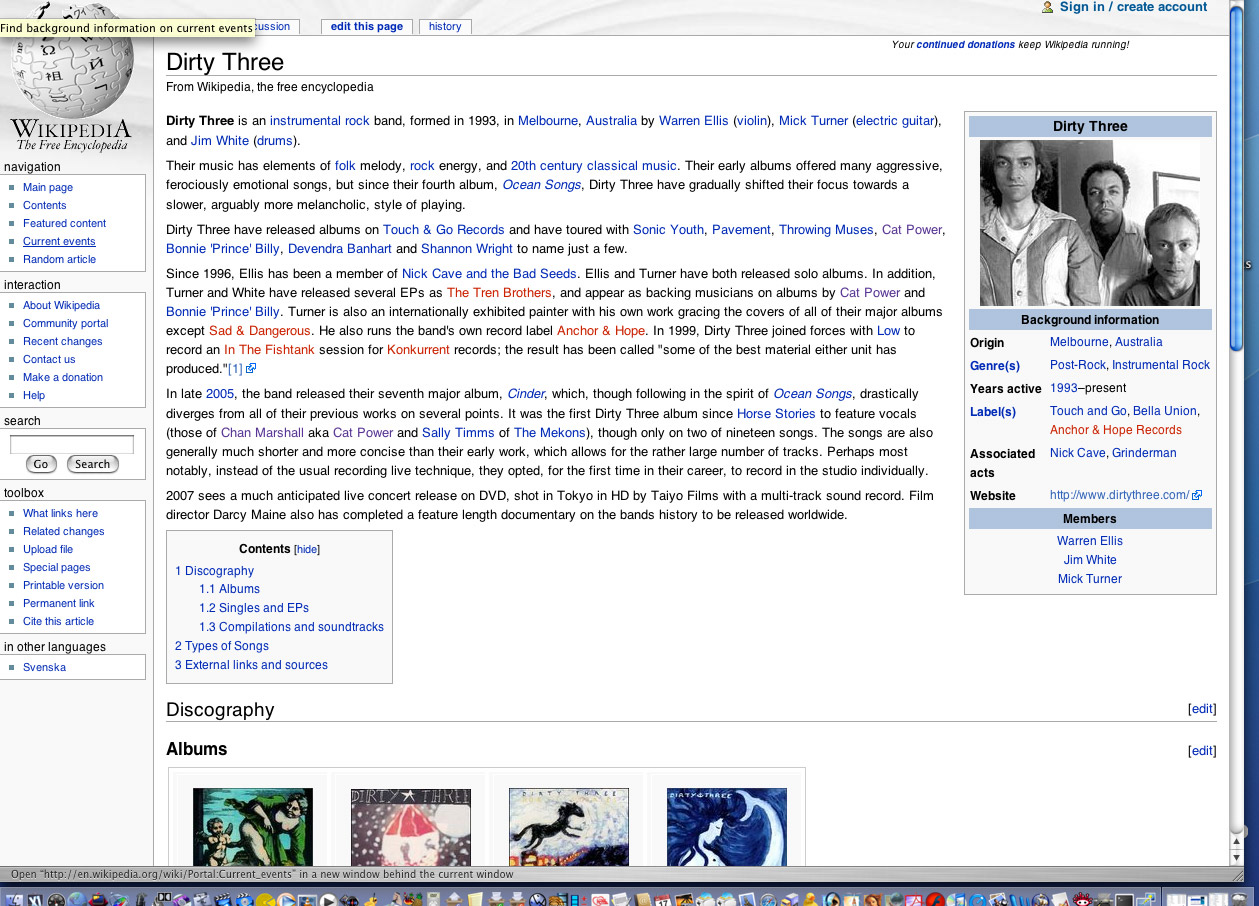Hide the Contents table via [hide]
This screenshot has height=906, width=1259.
click(307, 549)
